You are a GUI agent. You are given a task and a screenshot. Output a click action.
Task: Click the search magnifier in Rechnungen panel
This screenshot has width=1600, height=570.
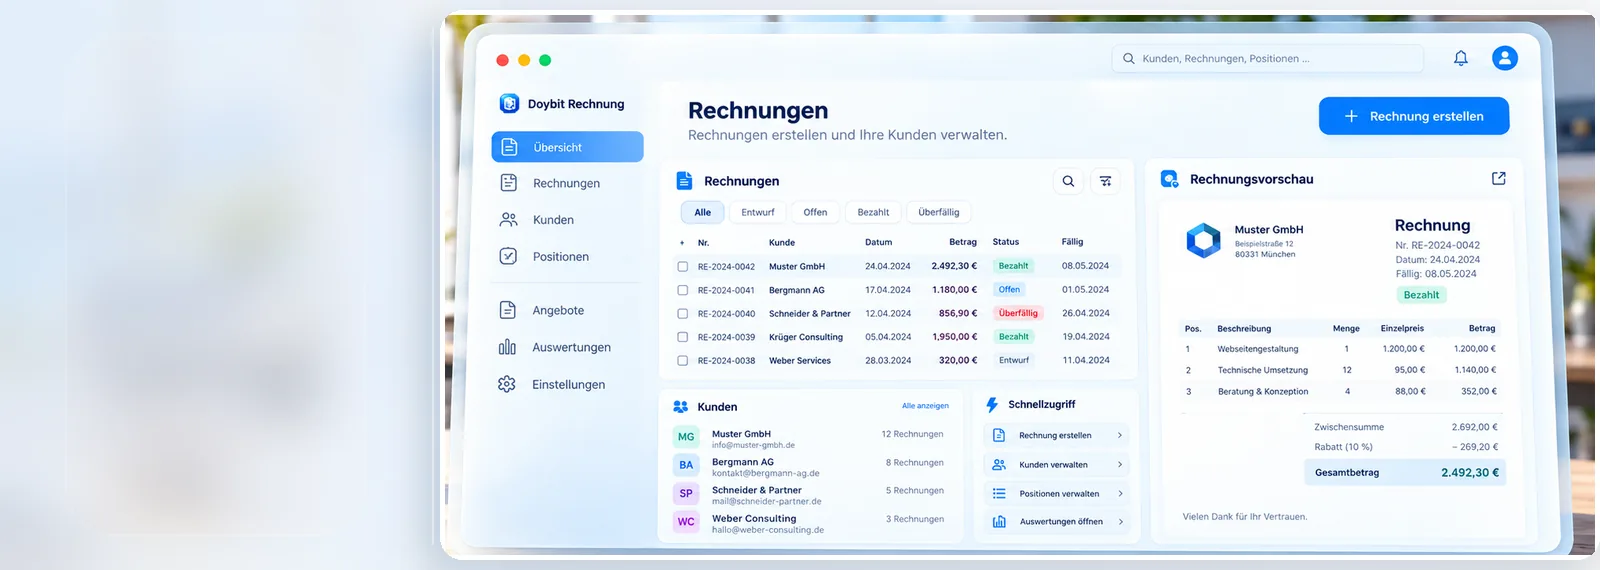point(1068,181)
